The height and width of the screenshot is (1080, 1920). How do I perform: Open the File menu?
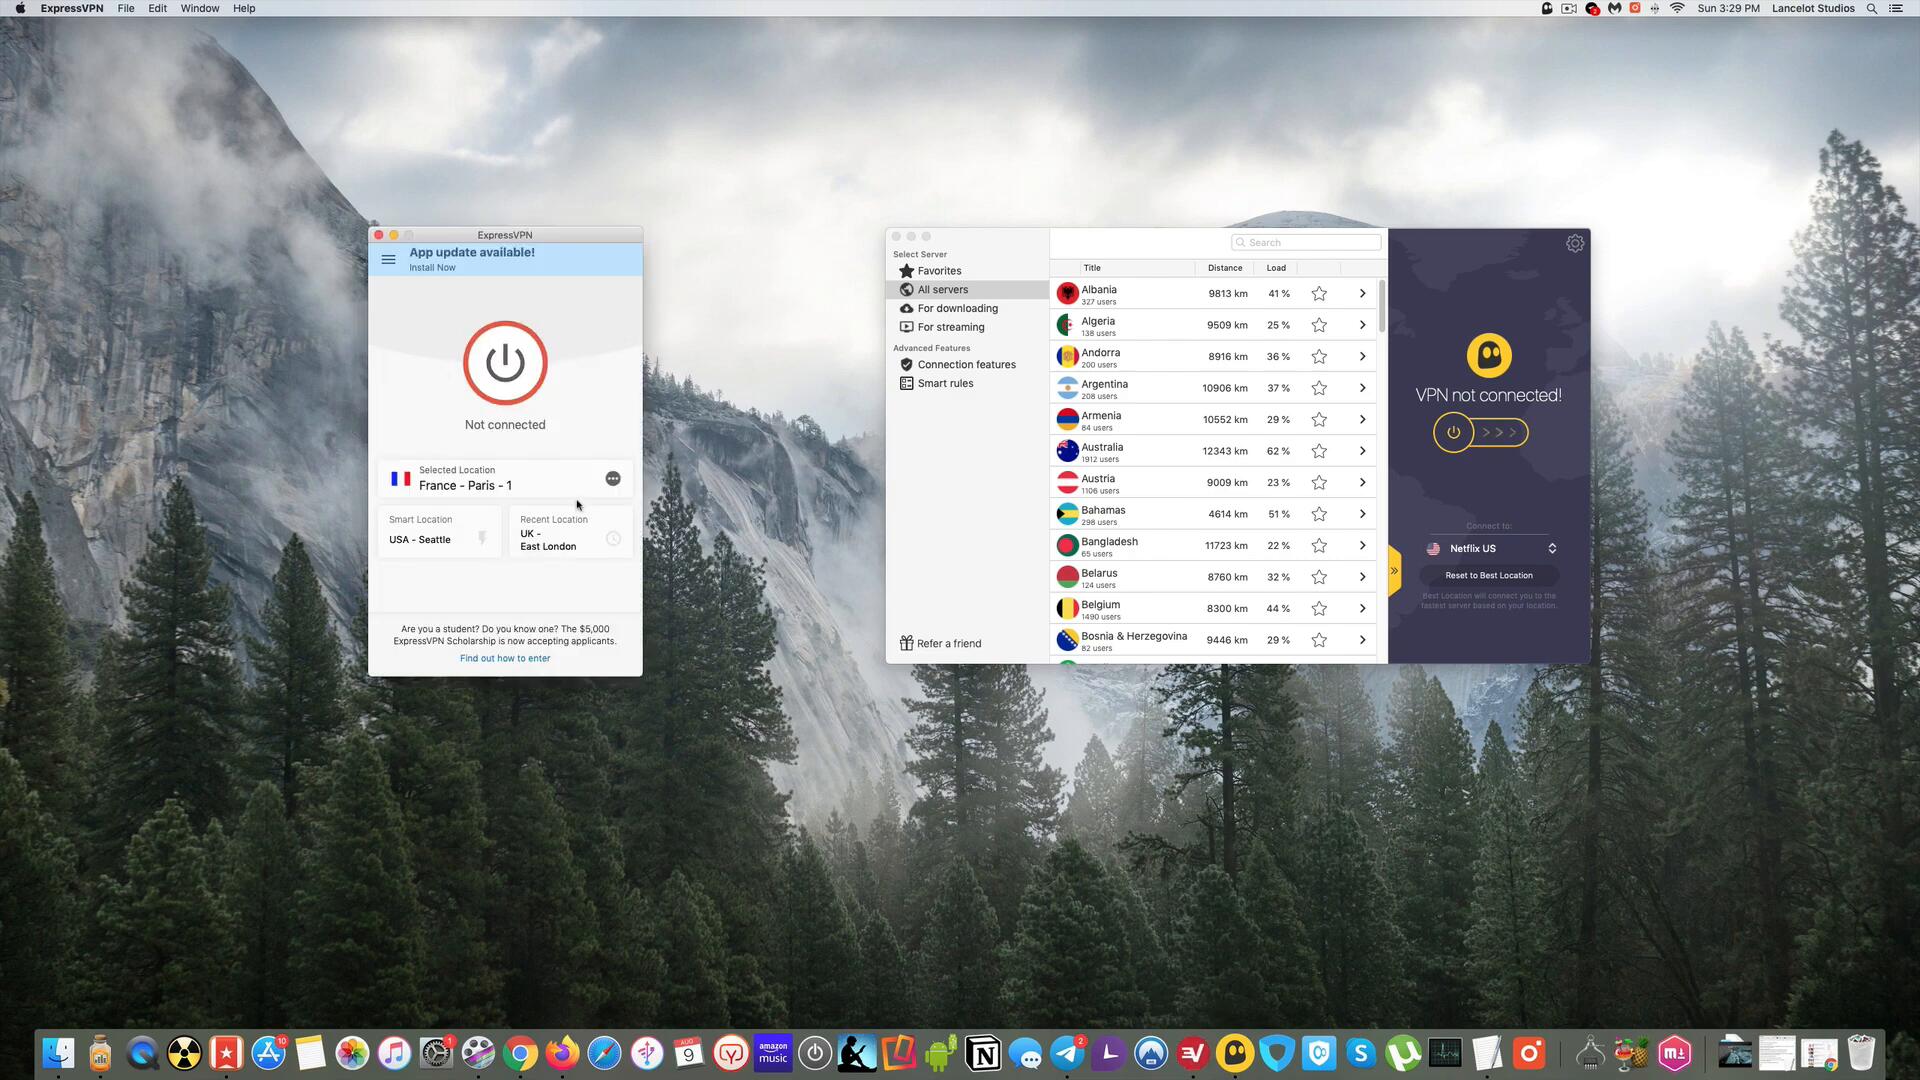point(125,8)
